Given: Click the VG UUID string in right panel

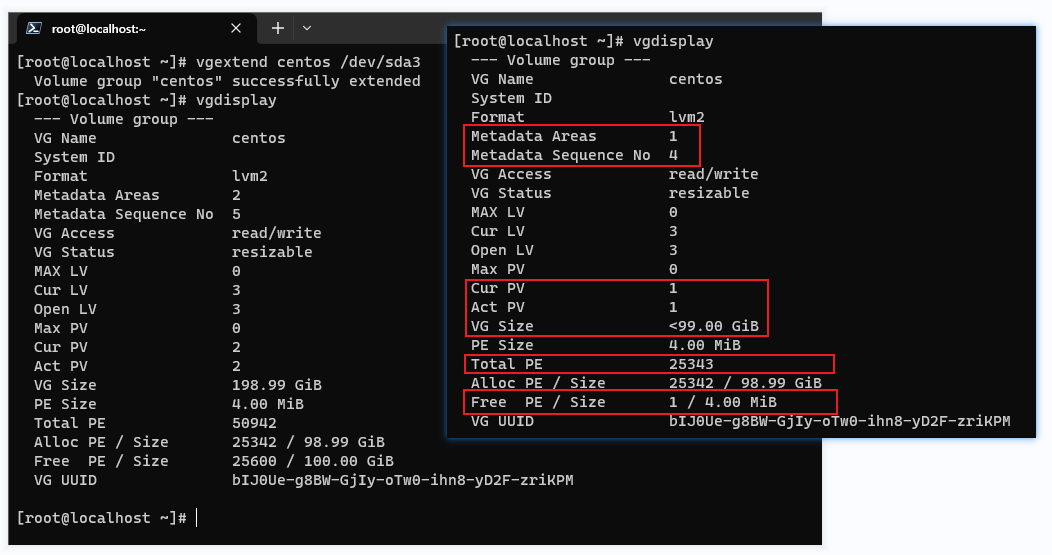Looking at the screenshot, I should coord(839,421).
